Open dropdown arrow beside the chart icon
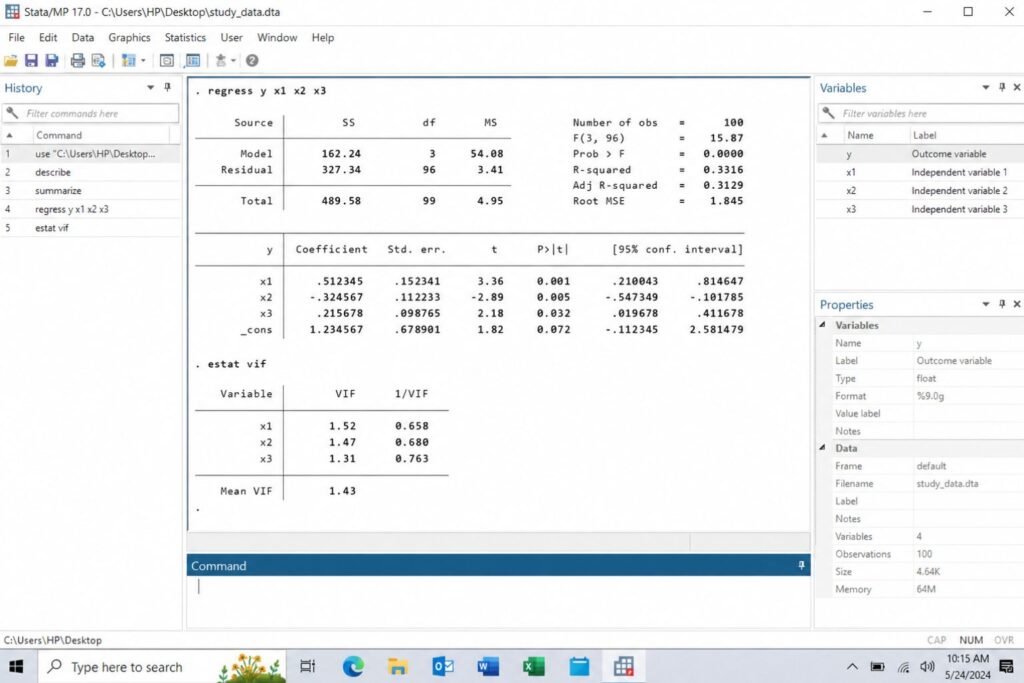Image resolution: width=1024 pixels, height=683 pixels. (143, 61)
